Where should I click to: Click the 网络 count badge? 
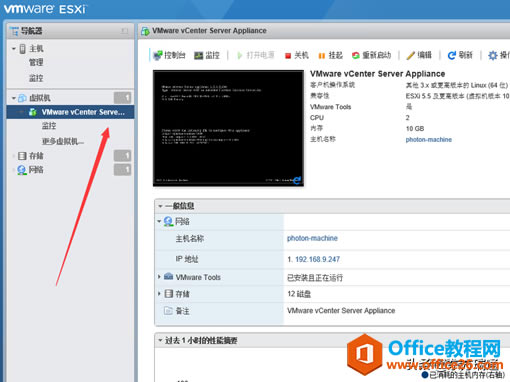click(122, 170)
